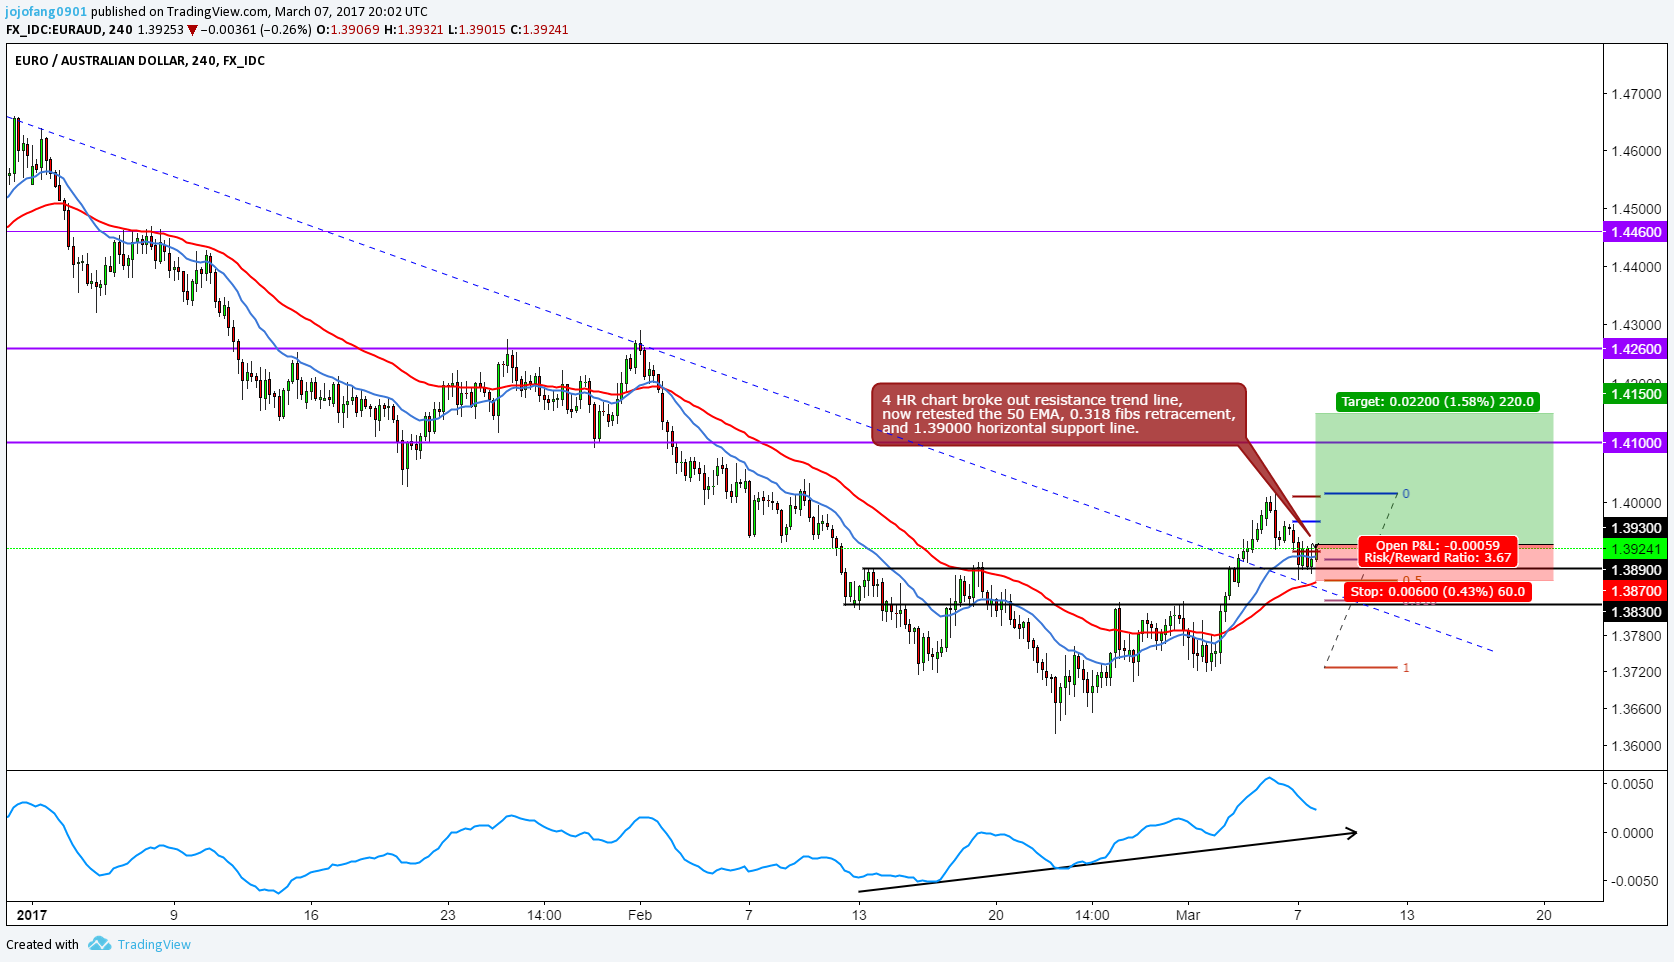Click the Open P&L Risk/Reward box
The height and width of the screenshot is (962, 1674).
tap(1437, 552)
